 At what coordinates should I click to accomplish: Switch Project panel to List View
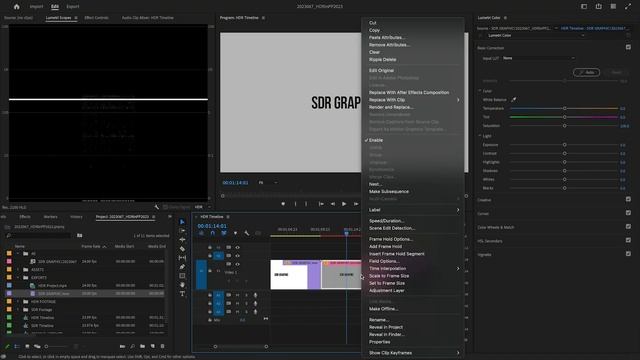[x=17, y=346]
